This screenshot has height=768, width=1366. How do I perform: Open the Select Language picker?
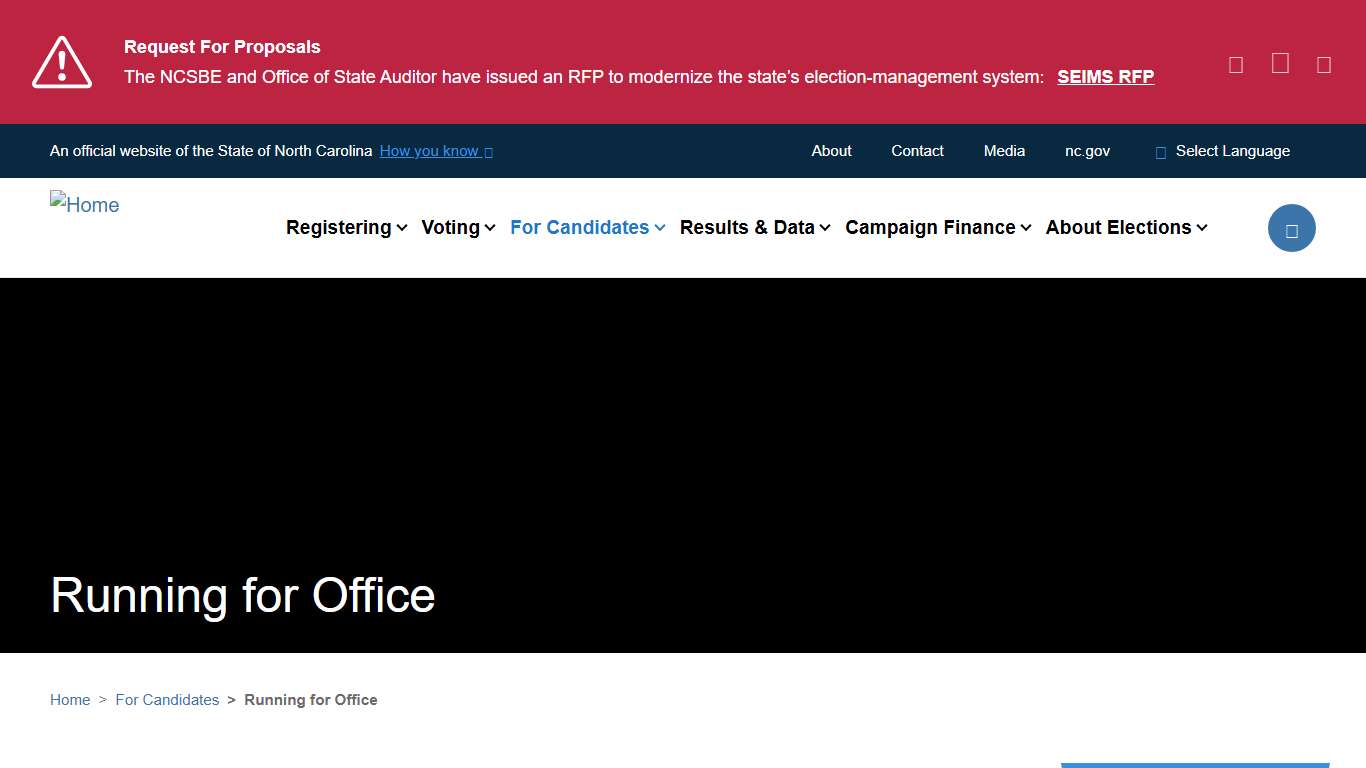click(1232, 151)
